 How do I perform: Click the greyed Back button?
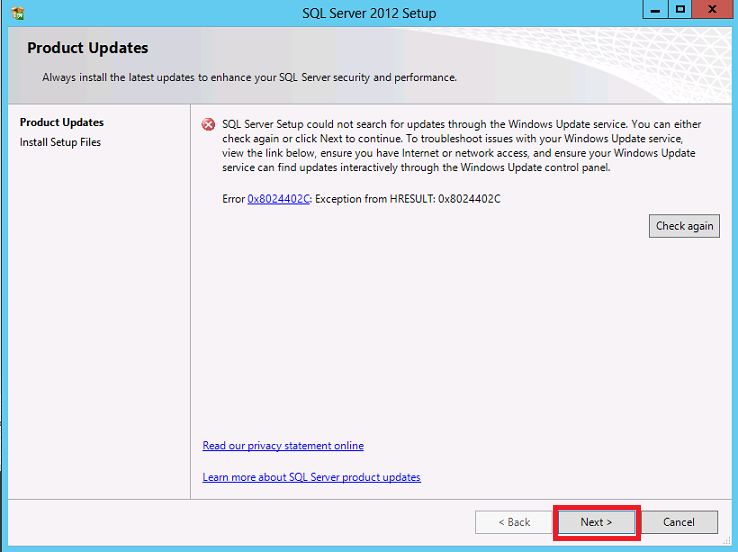point(514,522)
